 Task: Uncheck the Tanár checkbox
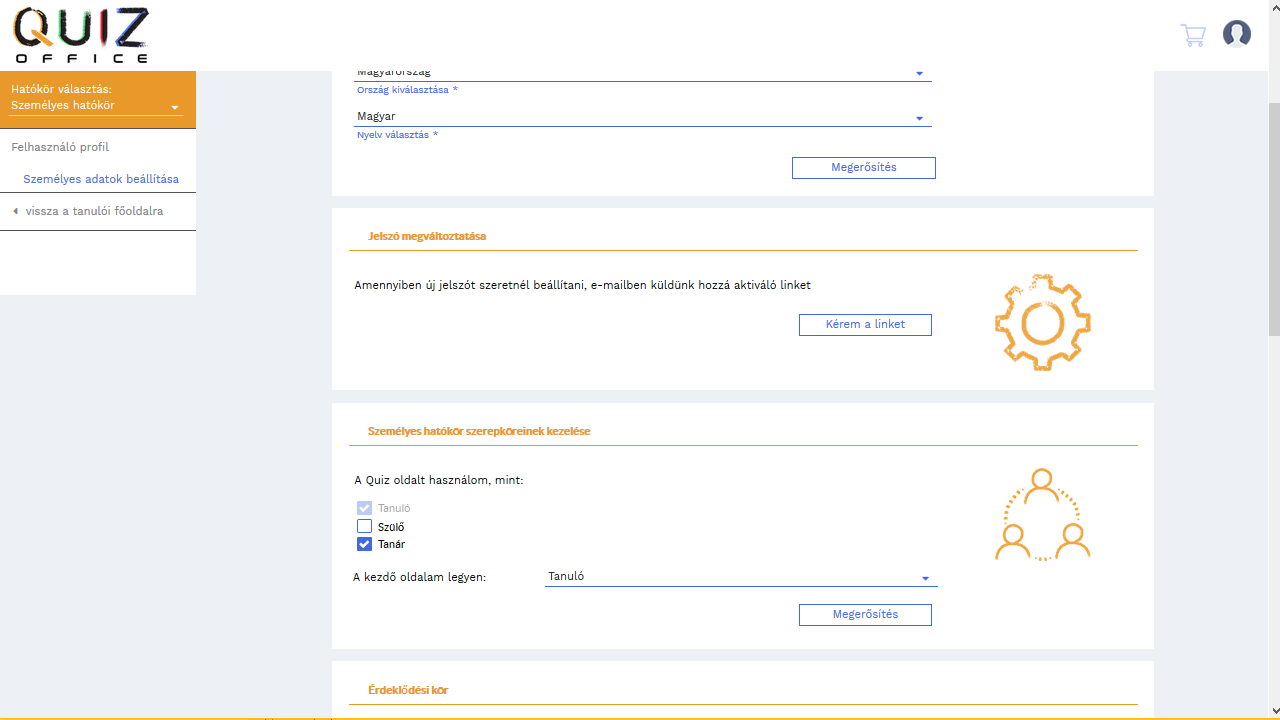pos(364,544)
